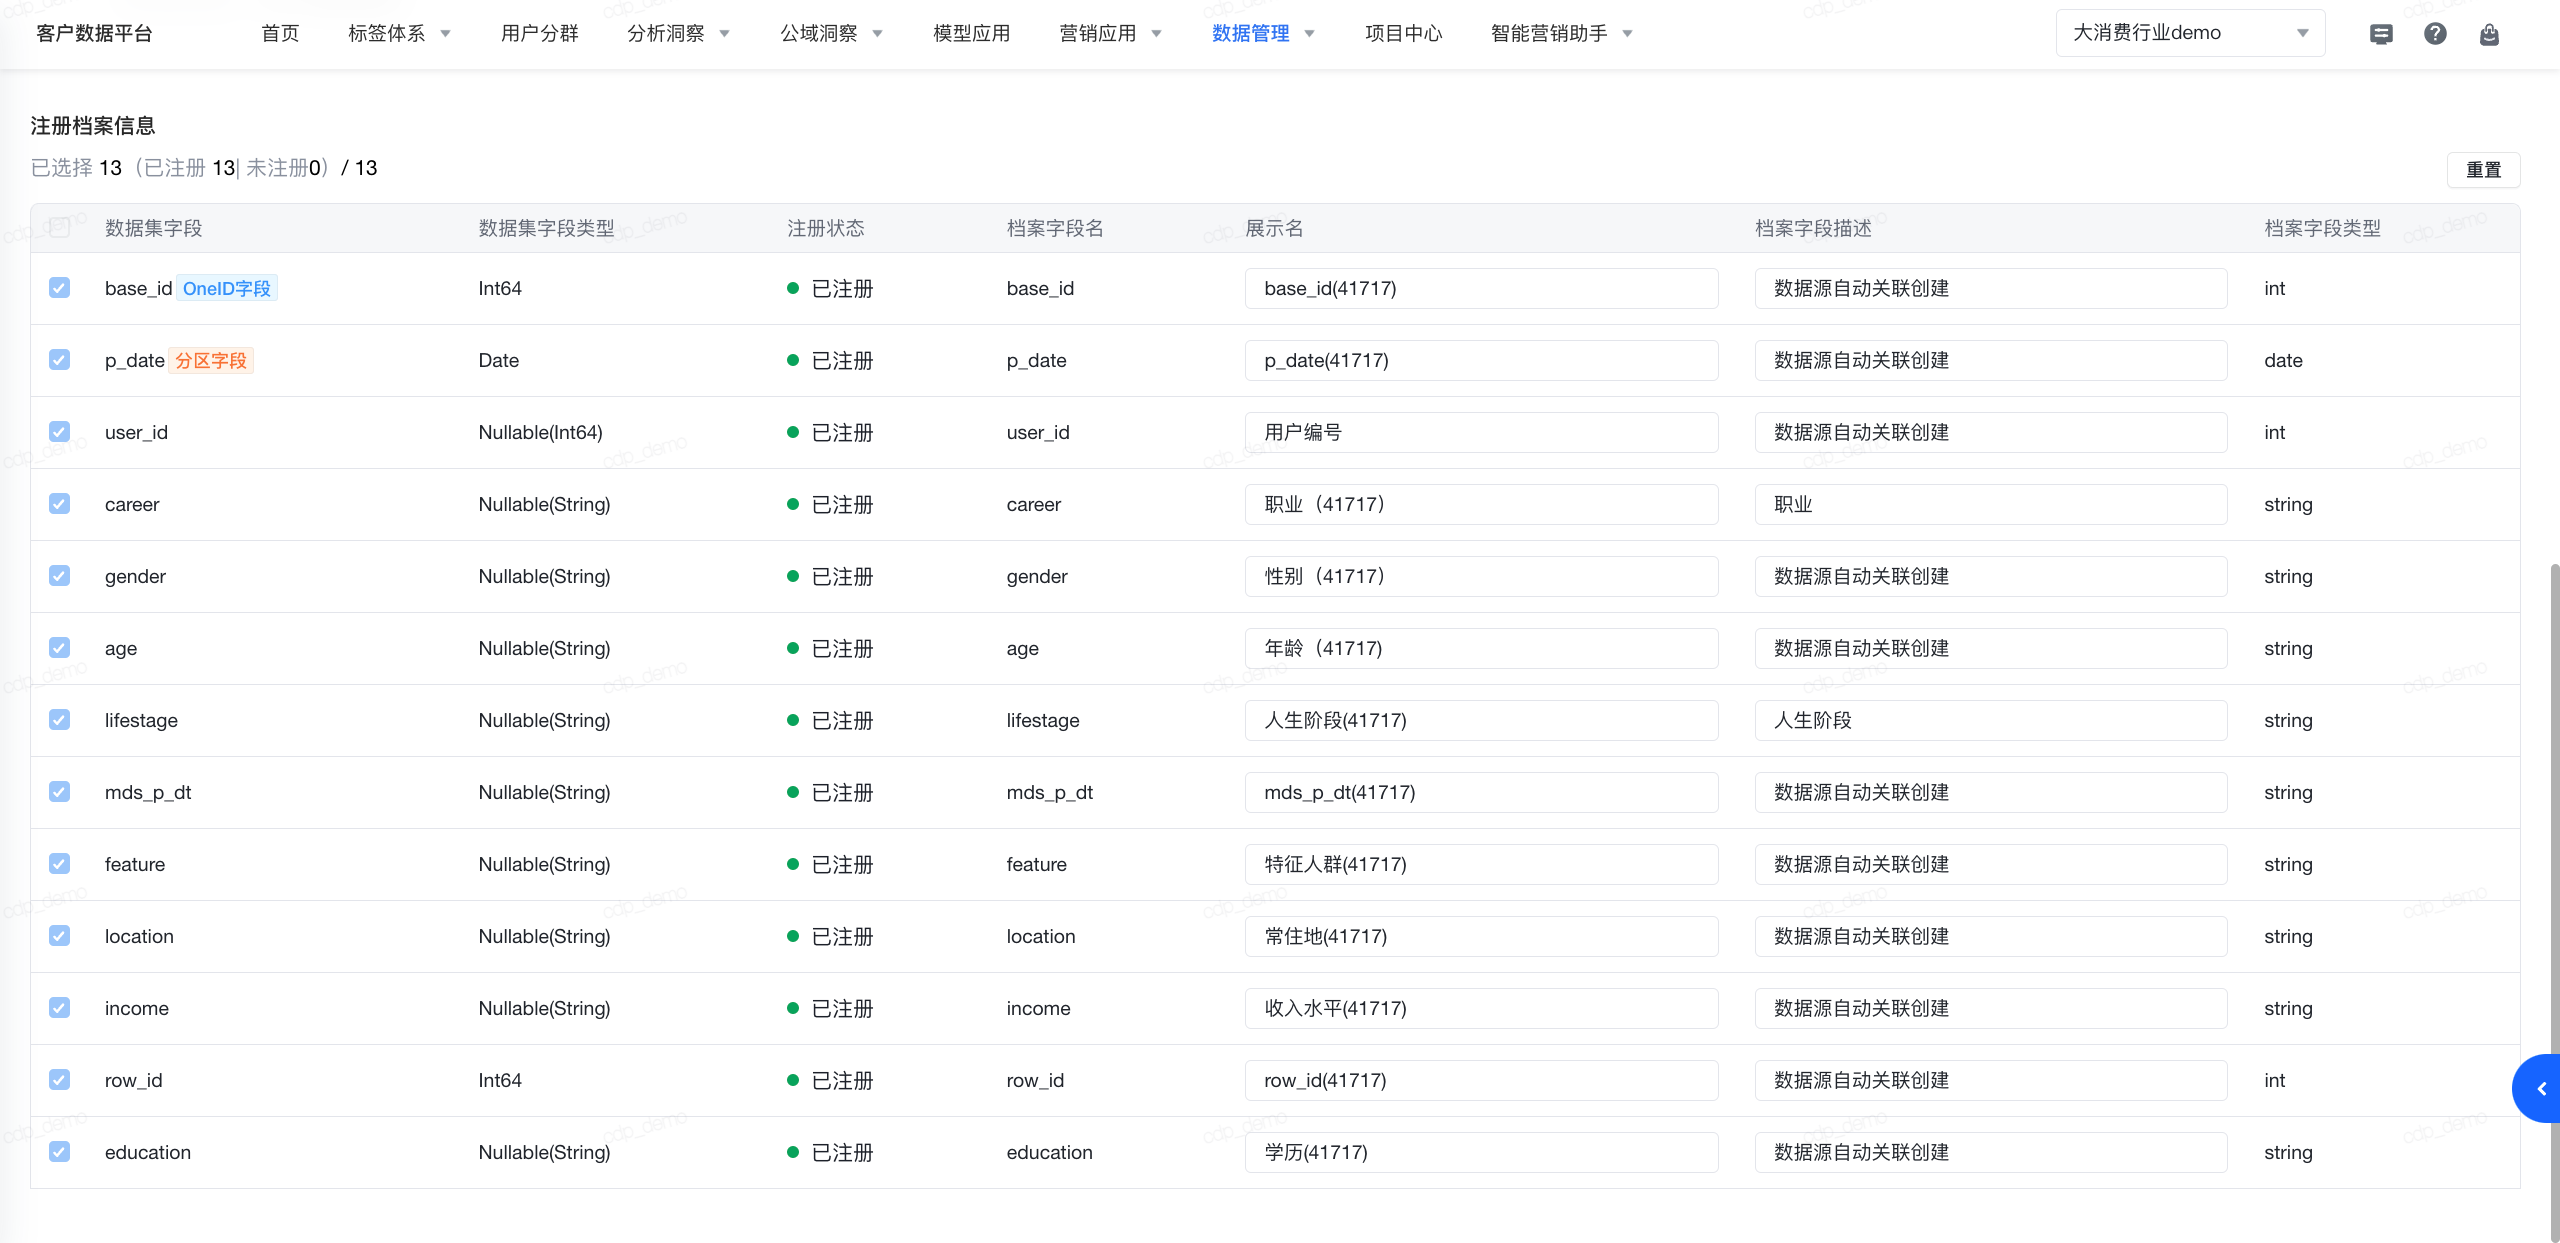The height and width of the screenshot is (1243, 2560).
Task: Uncheck the feature row checkbox
Action: (60, 864)
